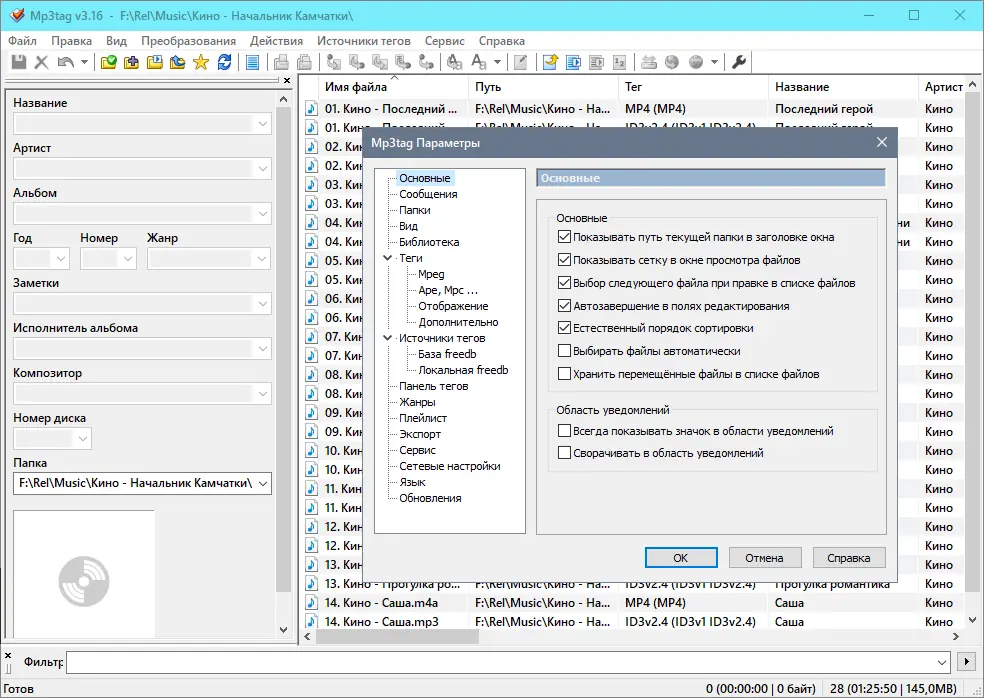Screen dimensions: 984x698
Task: Click the file list horizontal scrollbar thumb
Action: coord(397,636)
